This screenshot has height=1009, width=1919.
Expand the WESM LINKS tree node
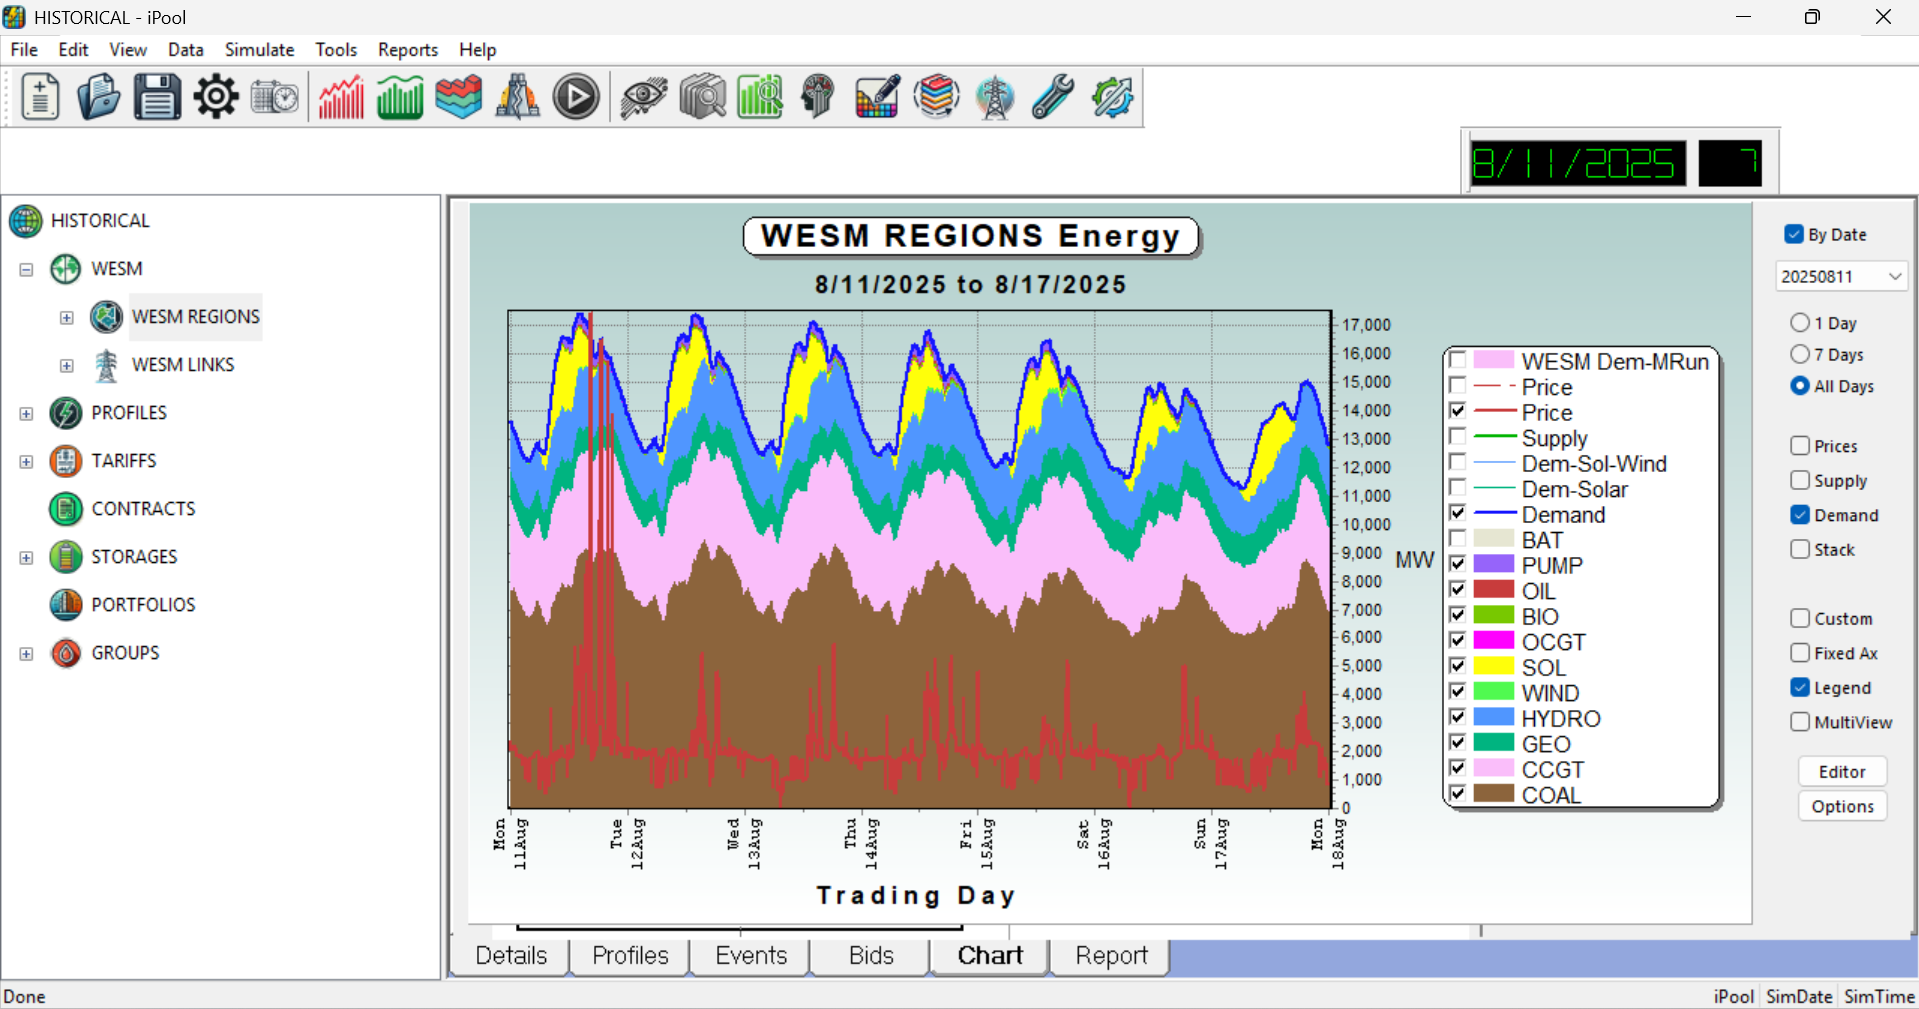[67, 366]
